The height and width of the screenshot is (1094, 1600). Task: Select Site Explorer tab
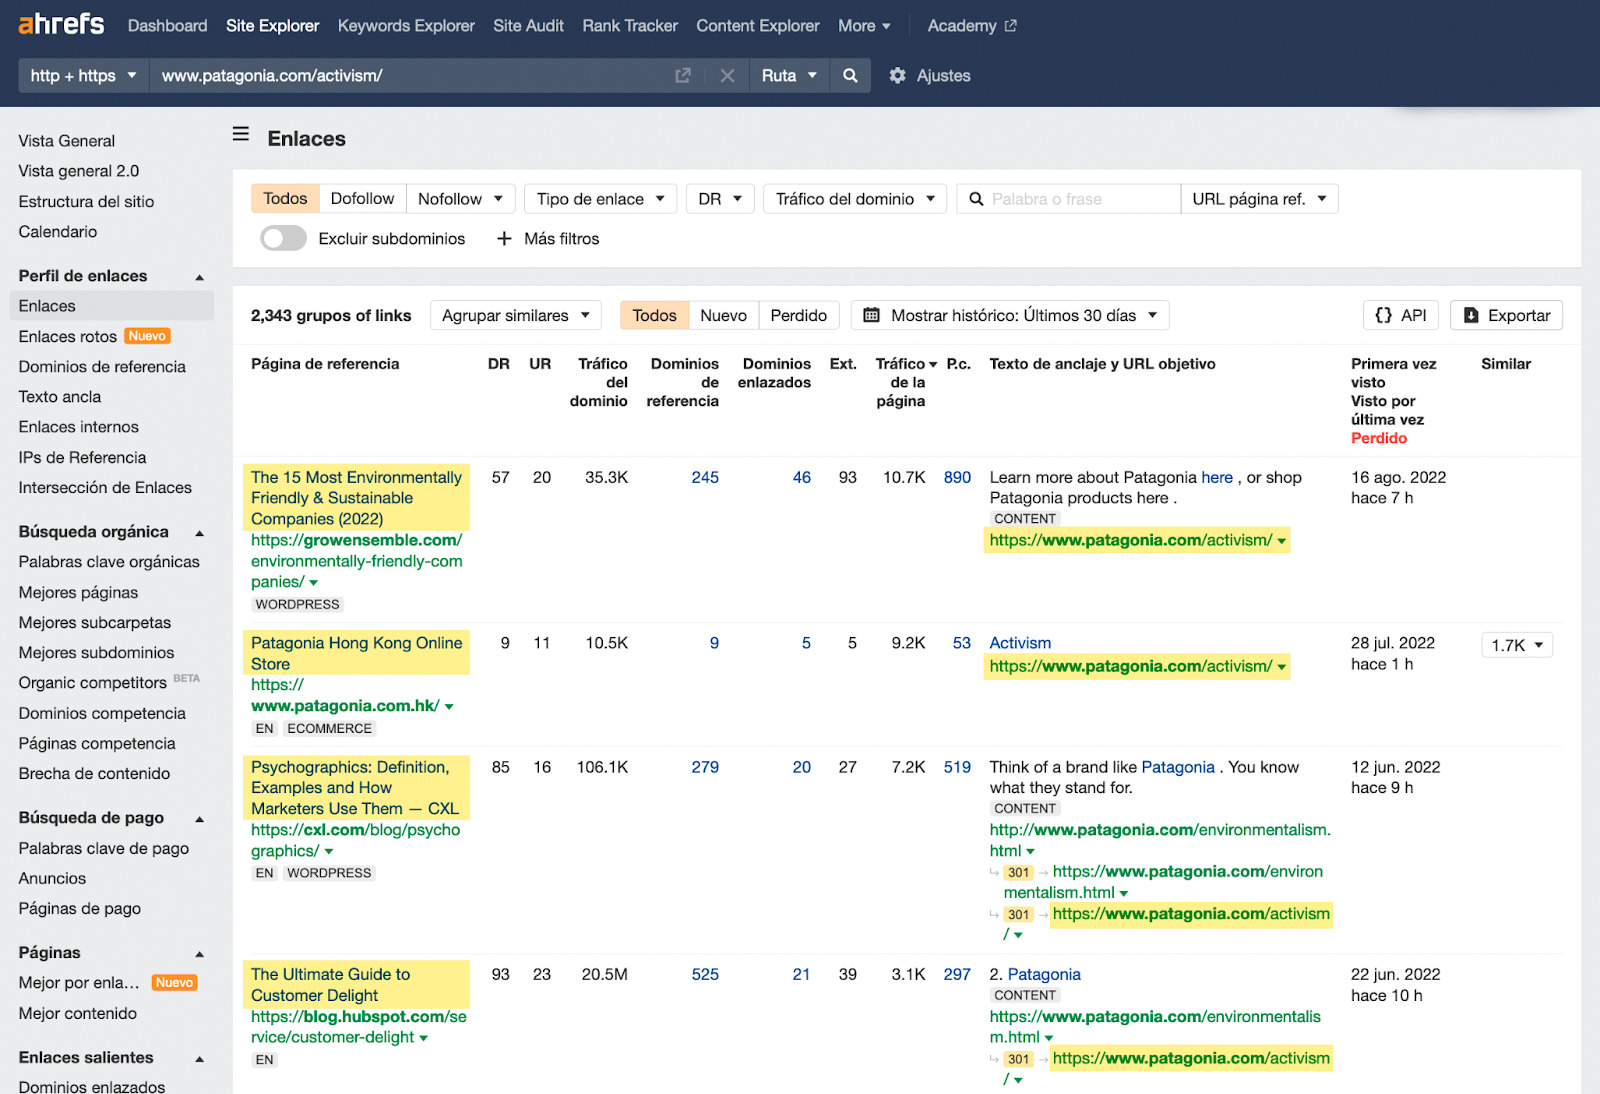(x=272, y=25)
